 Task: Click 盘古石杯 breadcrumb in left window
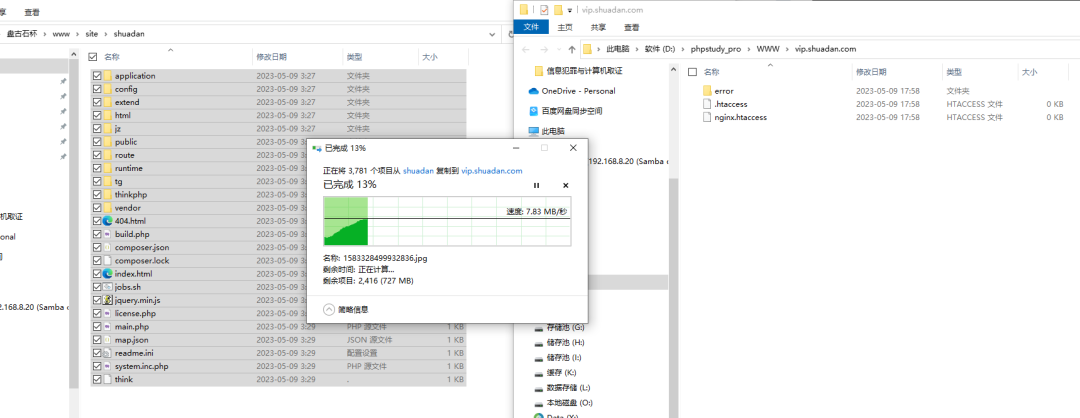pos(24,33)
